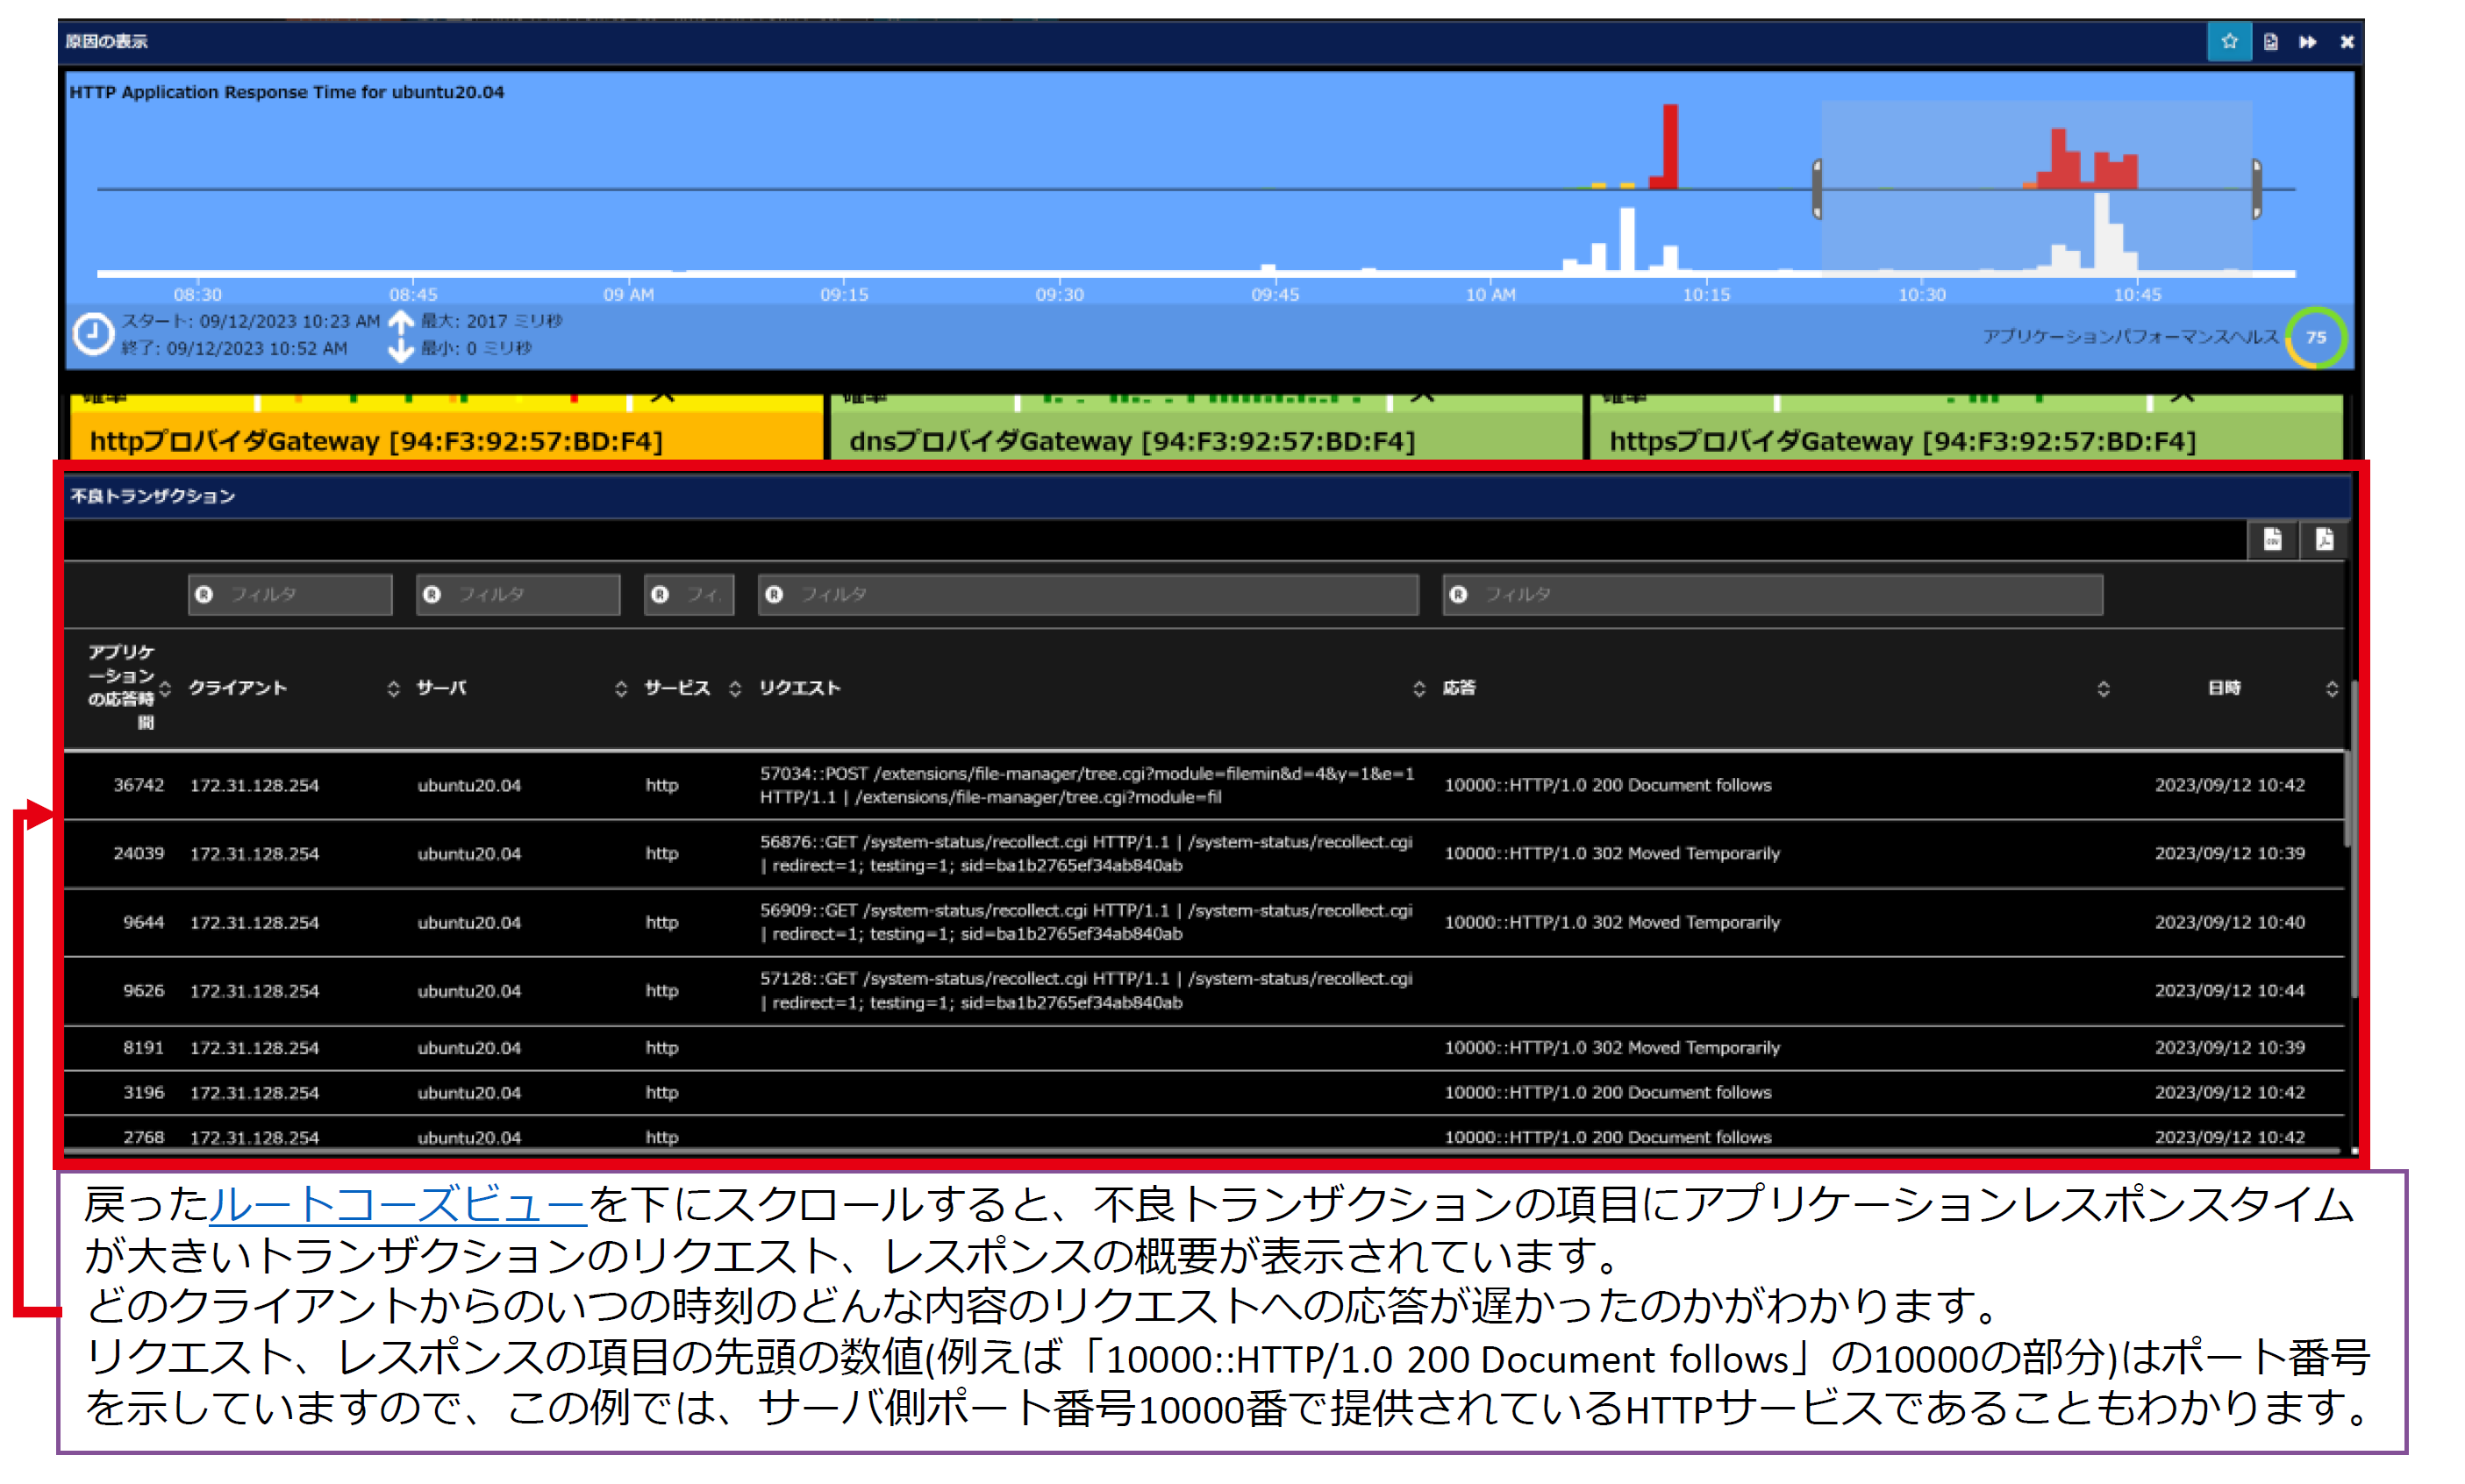Click the 最小: 0 ミリ秒 value
The height and width of the screenshot is (1484, 2465).
click(476, 348)
